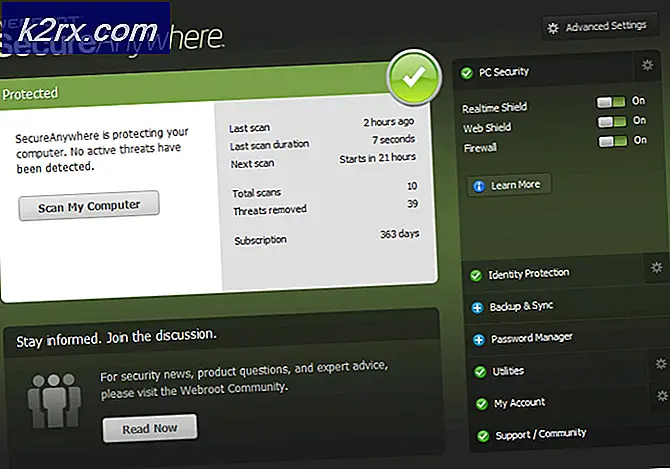
Task: Open My Account settings gear
Action: tap(662, 396)
